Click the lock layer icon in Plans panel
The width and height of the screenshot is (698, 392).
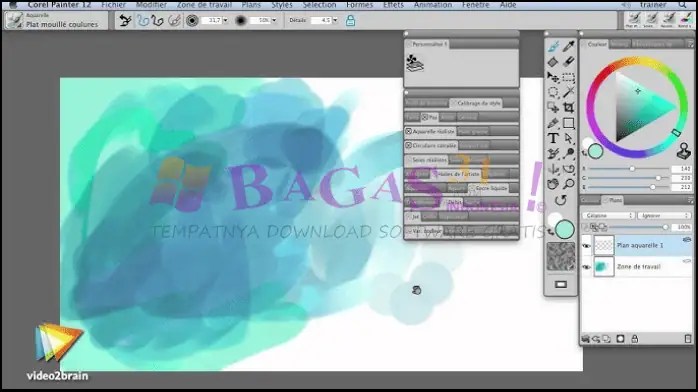coord(635,339)
